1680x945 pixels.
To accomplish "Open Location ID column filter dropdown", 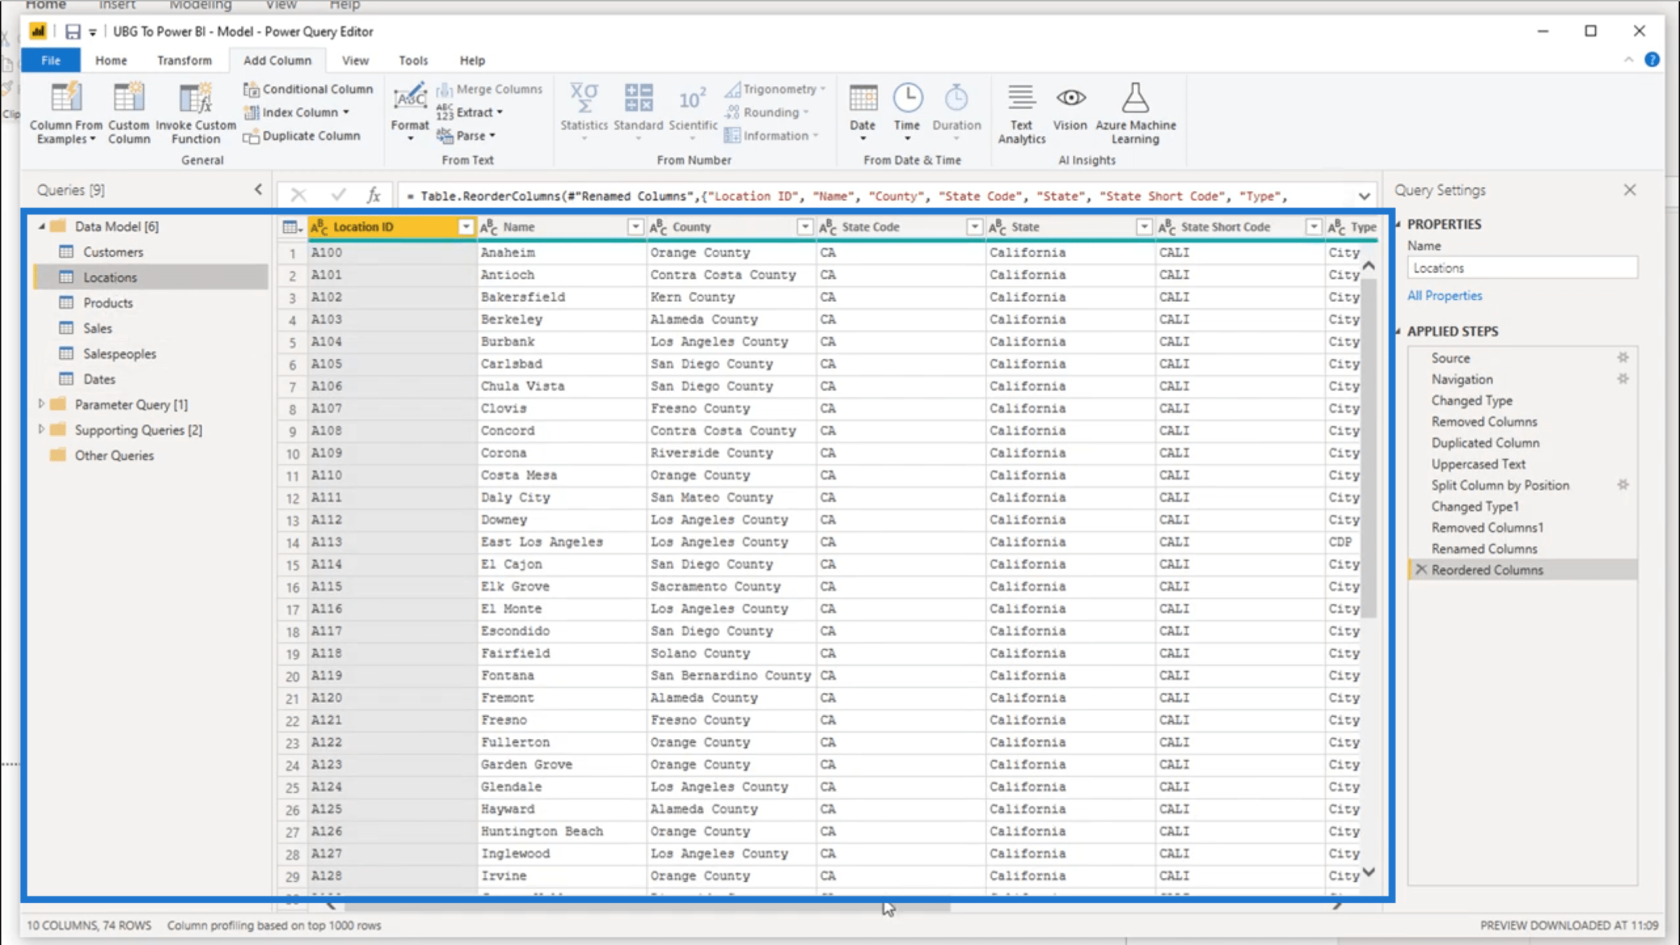I will (x=465, y=227).
